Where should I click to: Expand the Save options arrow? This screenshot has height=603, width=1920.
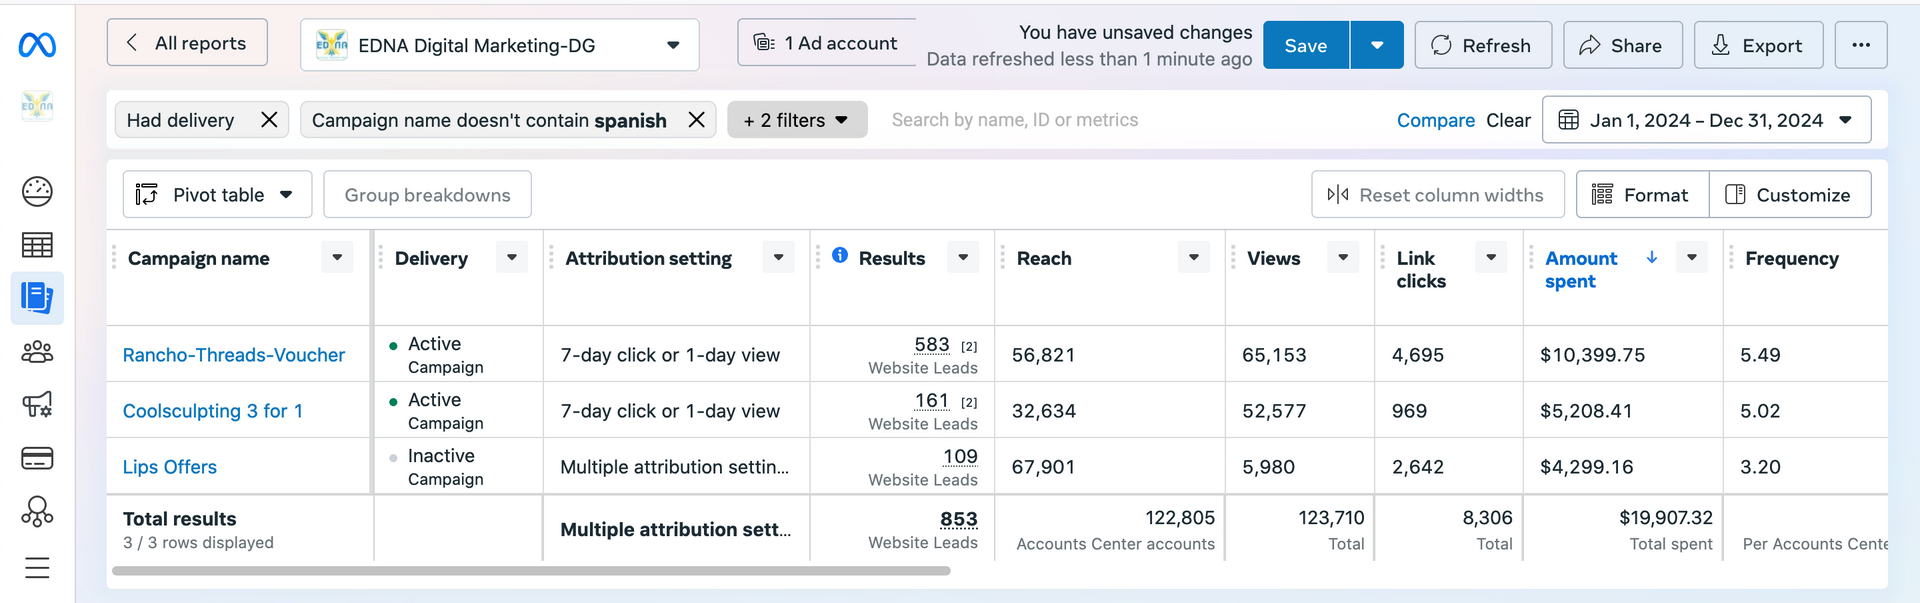click(1377, 45)
